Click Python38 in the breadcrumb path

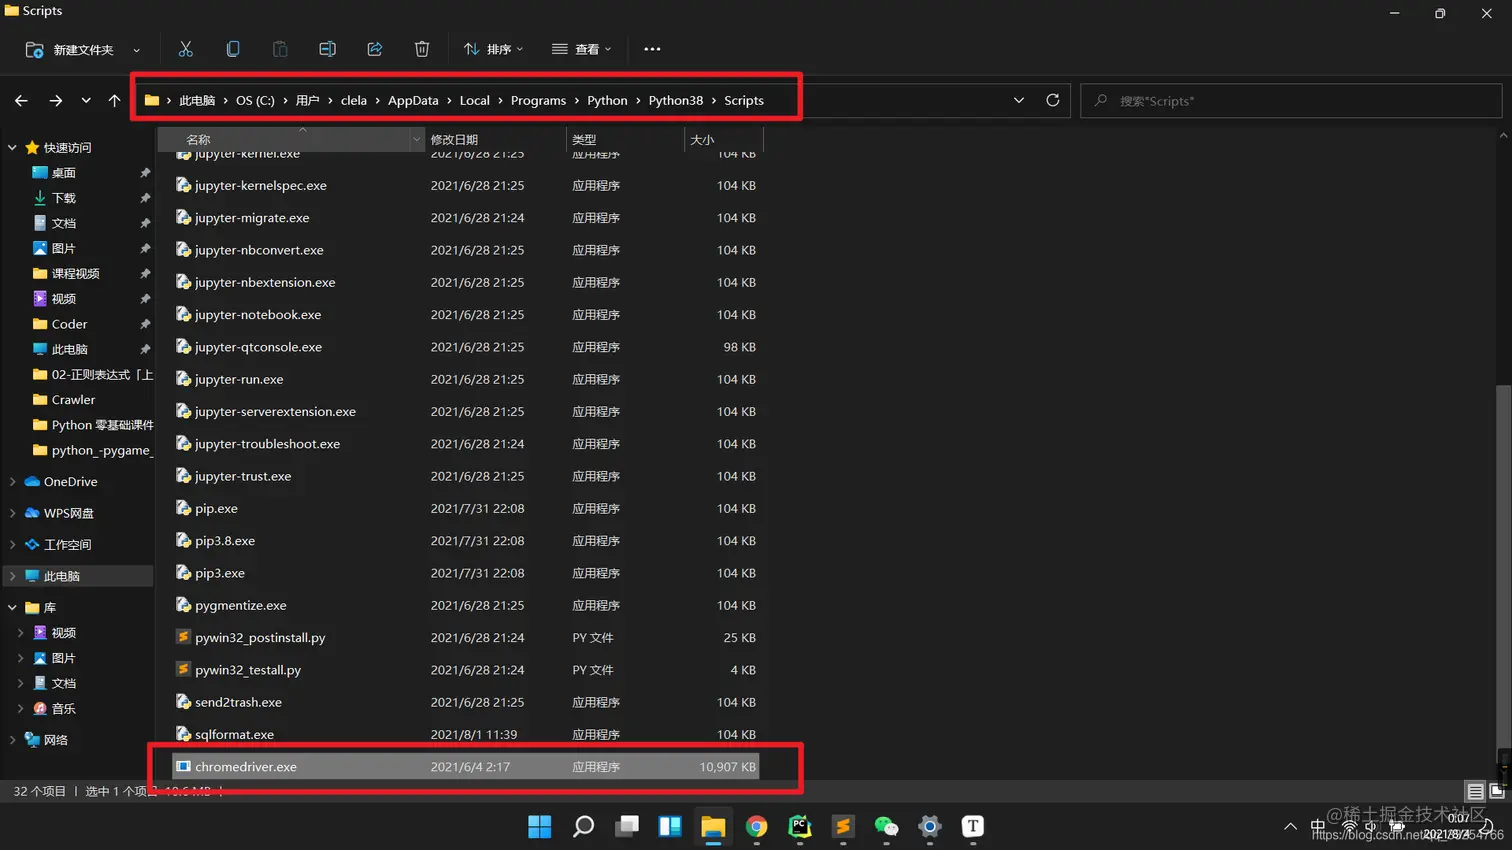(x=675, y=101)
